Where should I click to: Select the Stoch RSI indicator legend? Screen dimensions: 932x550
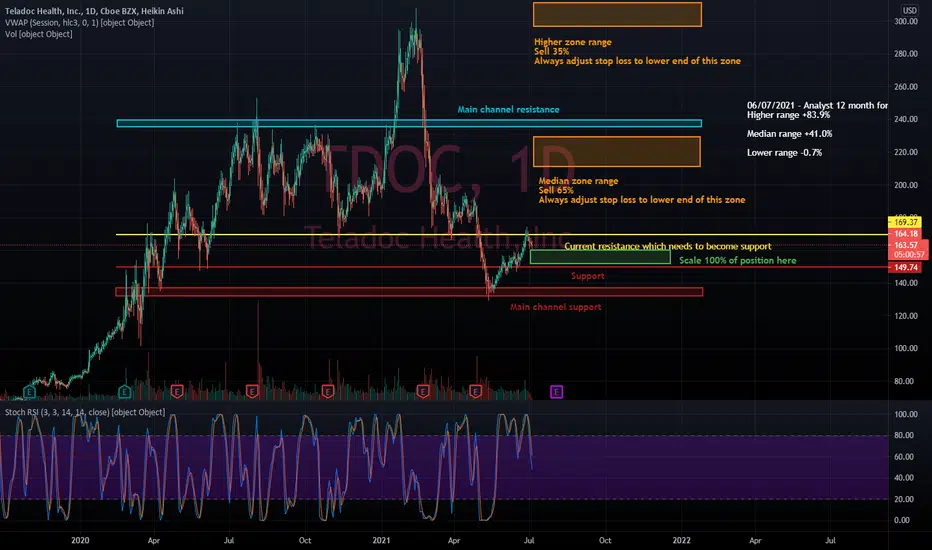click(x=85, y=412)
